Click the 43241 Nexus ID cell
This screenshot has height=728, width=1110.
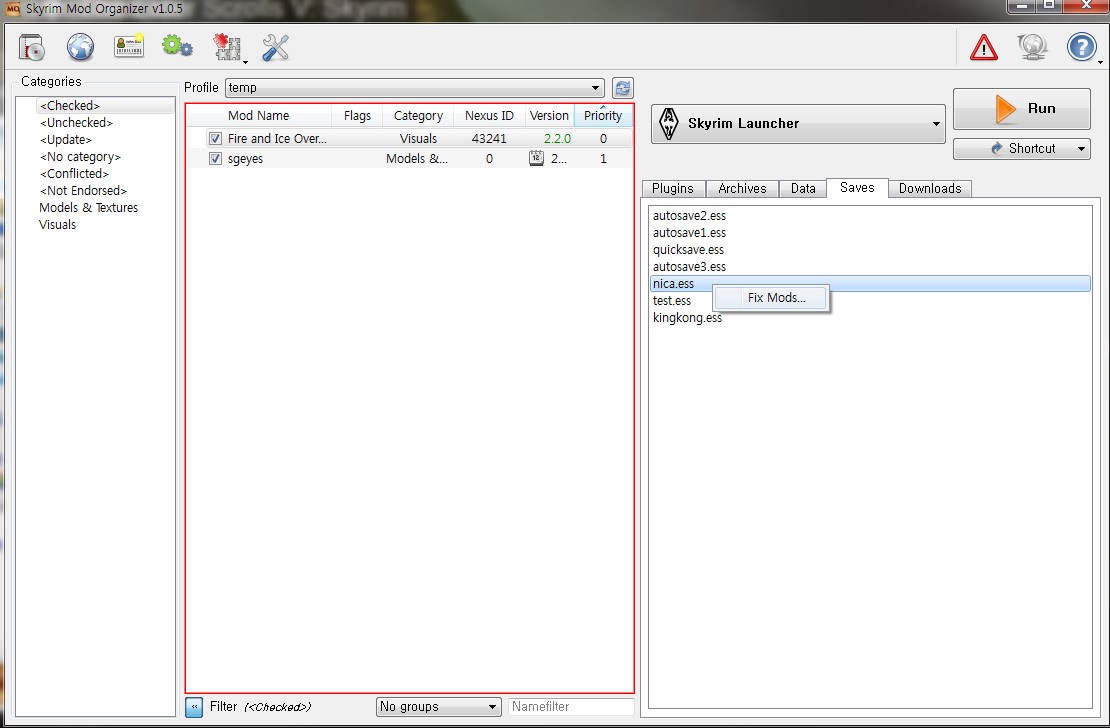click(x=489, y=139)
